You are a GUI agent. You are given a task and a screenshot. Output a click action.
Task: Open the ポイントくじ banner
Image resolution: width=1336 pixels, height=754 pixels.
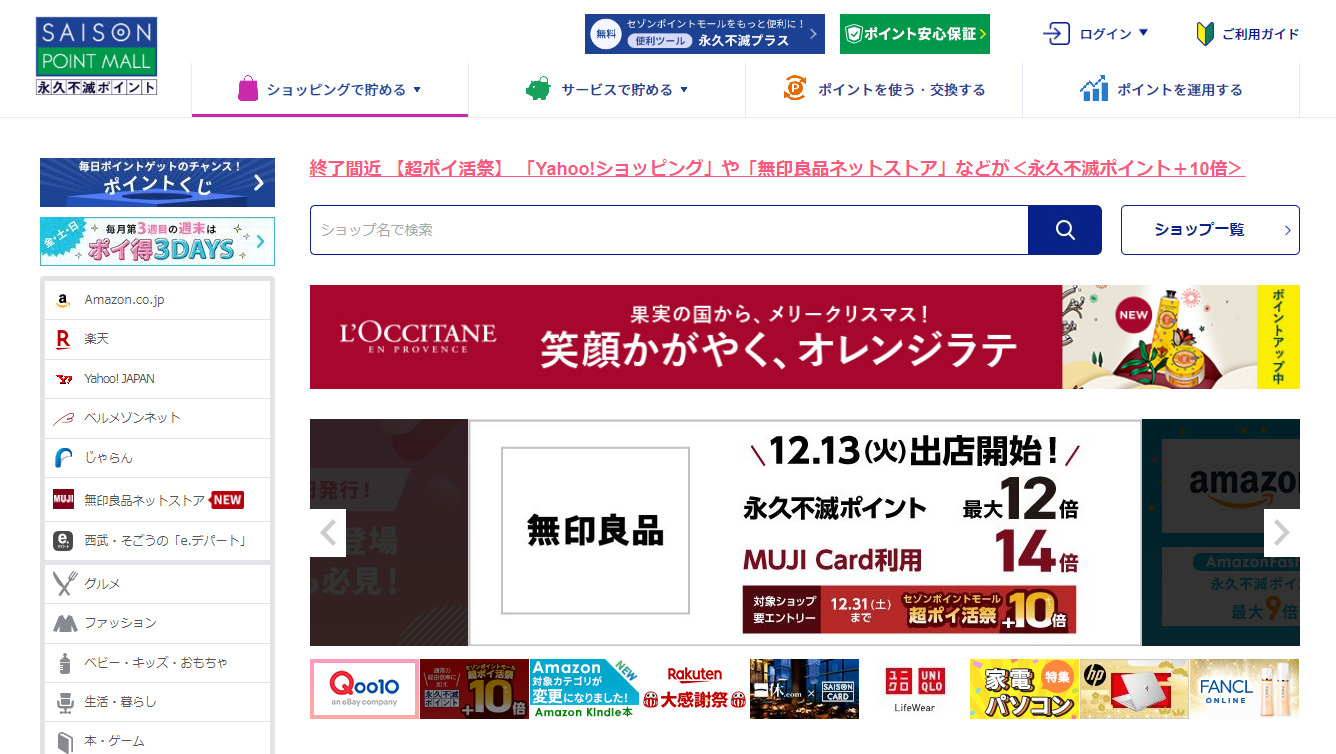[157, 182]
